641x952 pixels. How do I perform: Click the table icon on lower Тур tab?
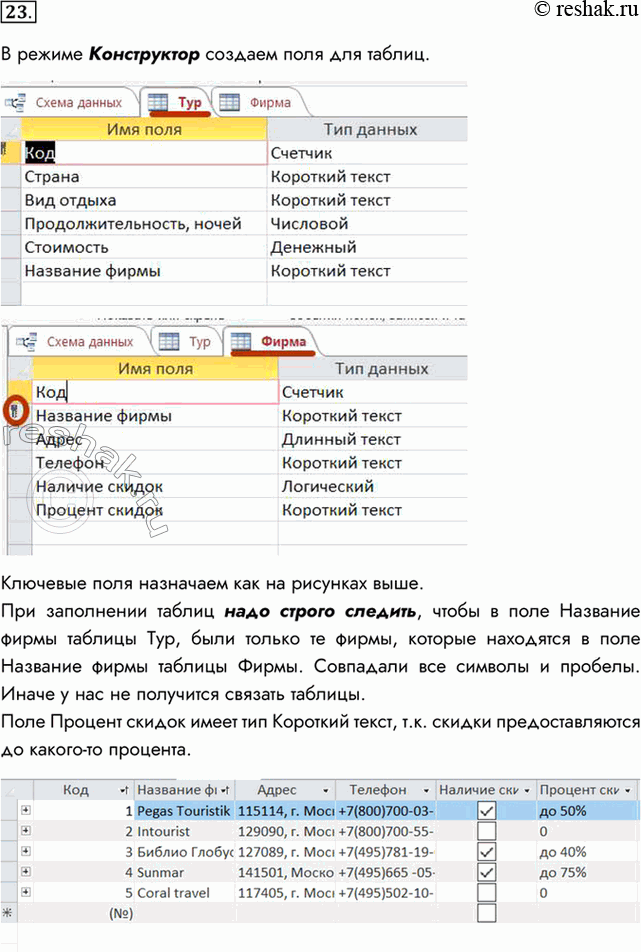point(169,341)
